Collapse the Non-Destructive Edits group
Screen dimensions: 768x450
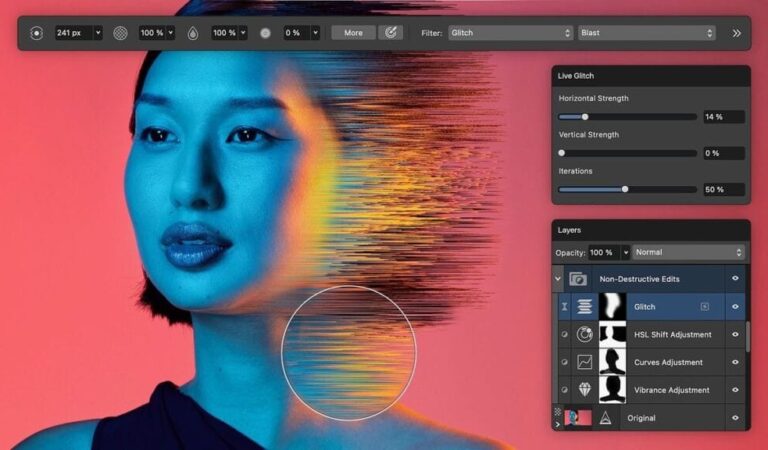(x=558, y=279)
